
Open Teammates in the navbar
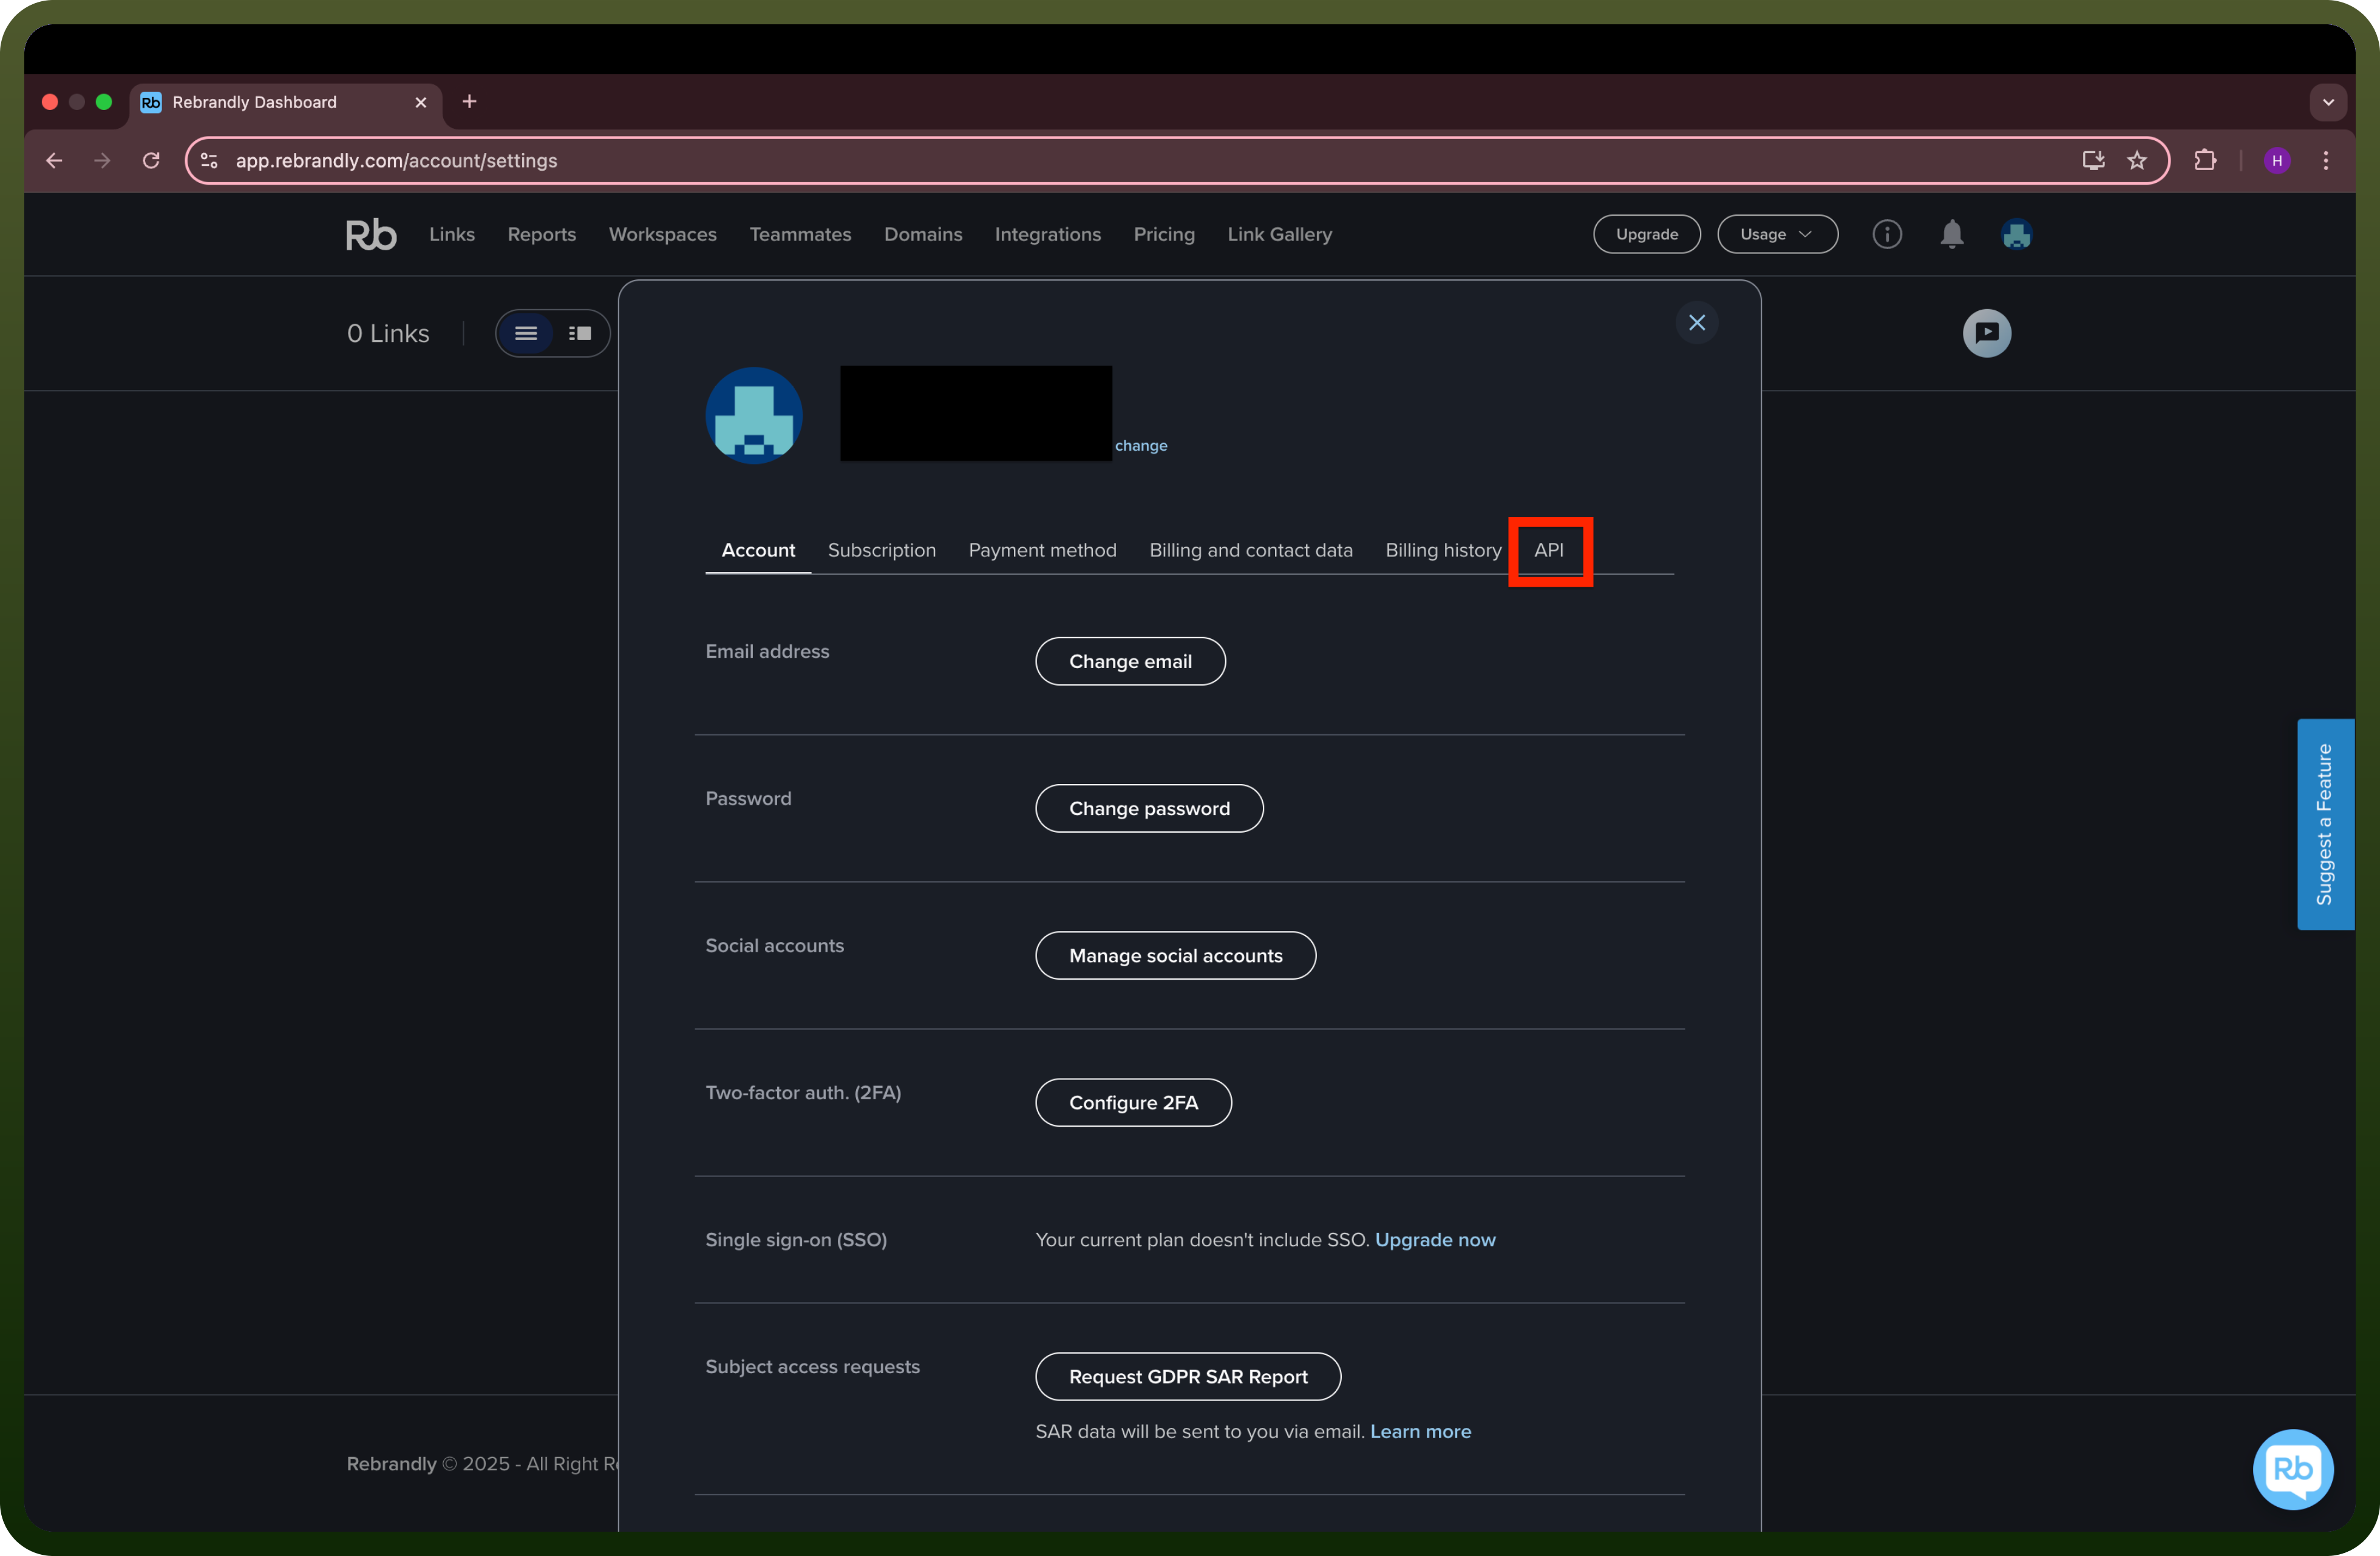coord(801,234)
